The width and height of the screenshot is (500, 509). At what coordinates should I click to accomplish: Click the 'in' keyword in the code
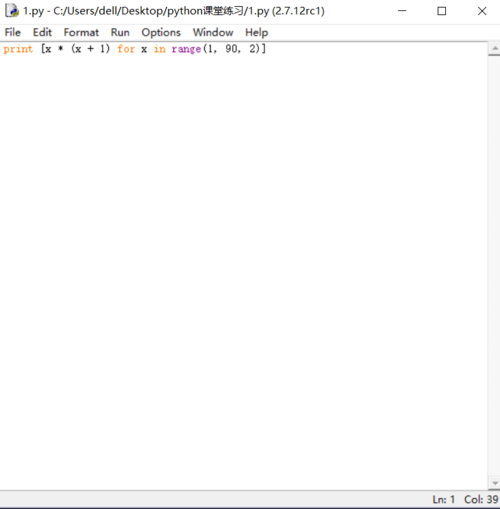159,49
